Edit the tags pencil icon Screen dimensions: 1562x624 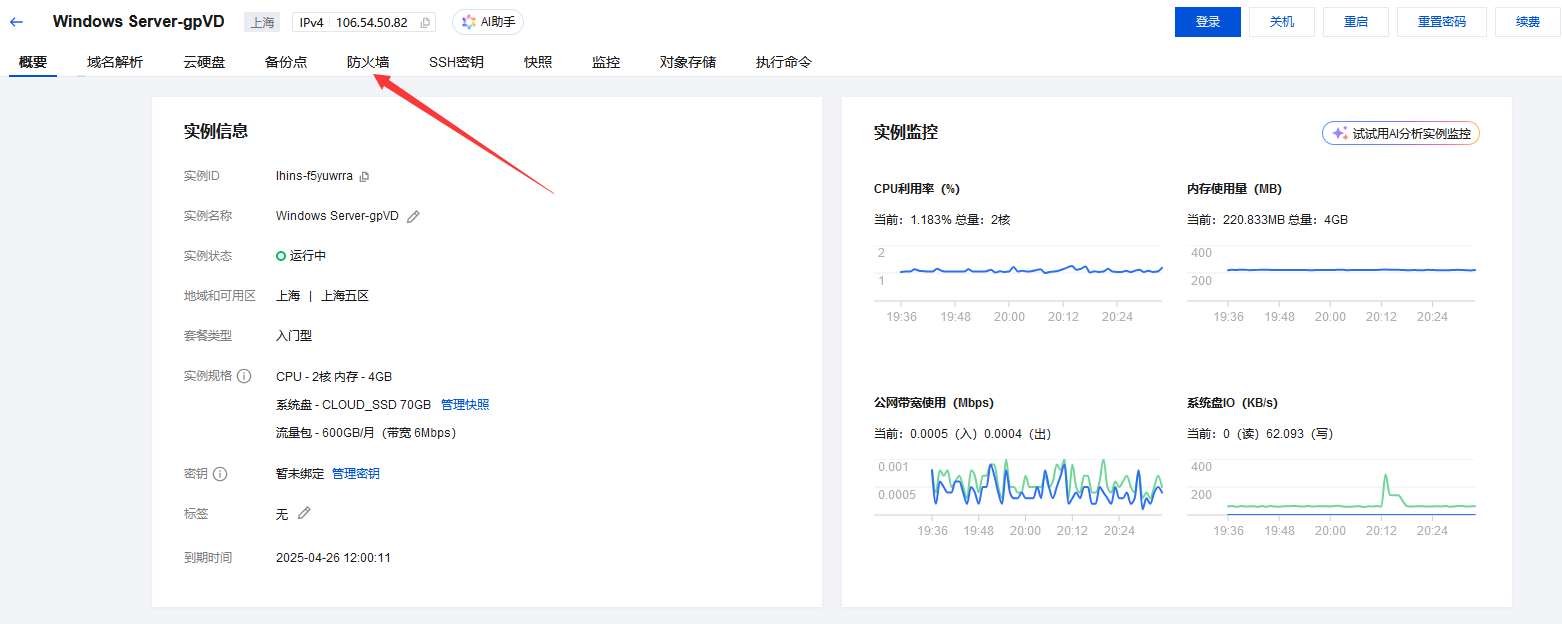coord(304,513)
